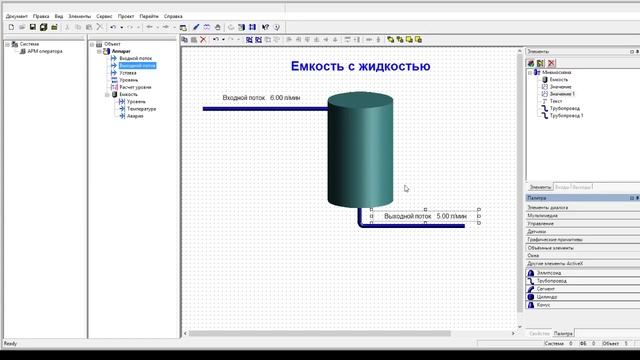640x360 pixels.
Task: Click the red X icon in Элементы panel
Action: tap(551, 63)
